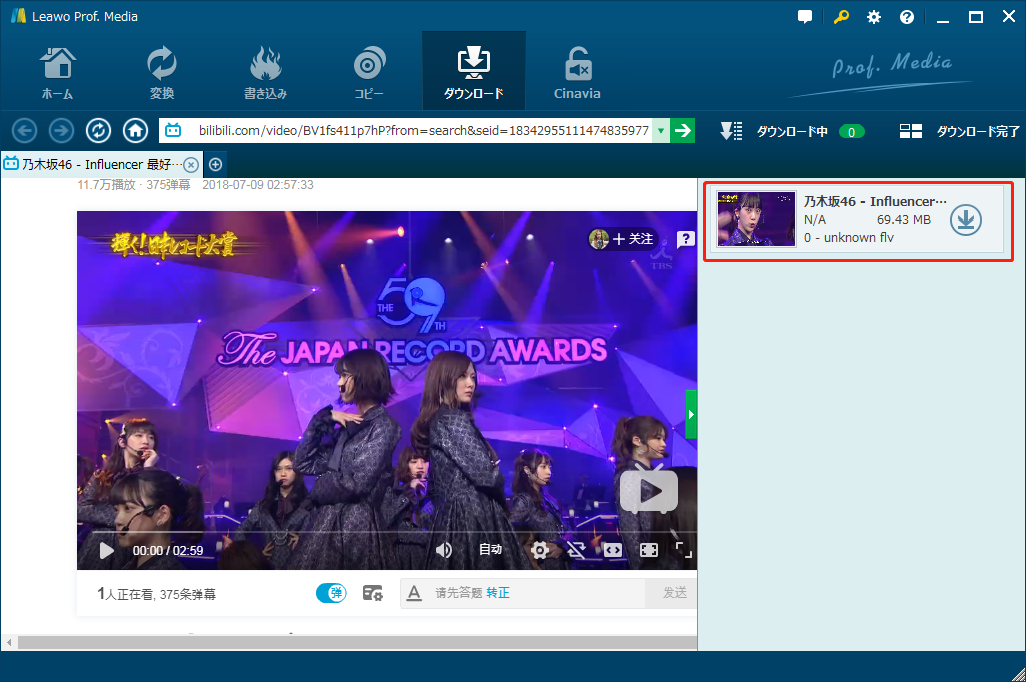1026x682 pixels.
Task: Open the ダウンロード中 downloading list
Action: tap(792, 132)
